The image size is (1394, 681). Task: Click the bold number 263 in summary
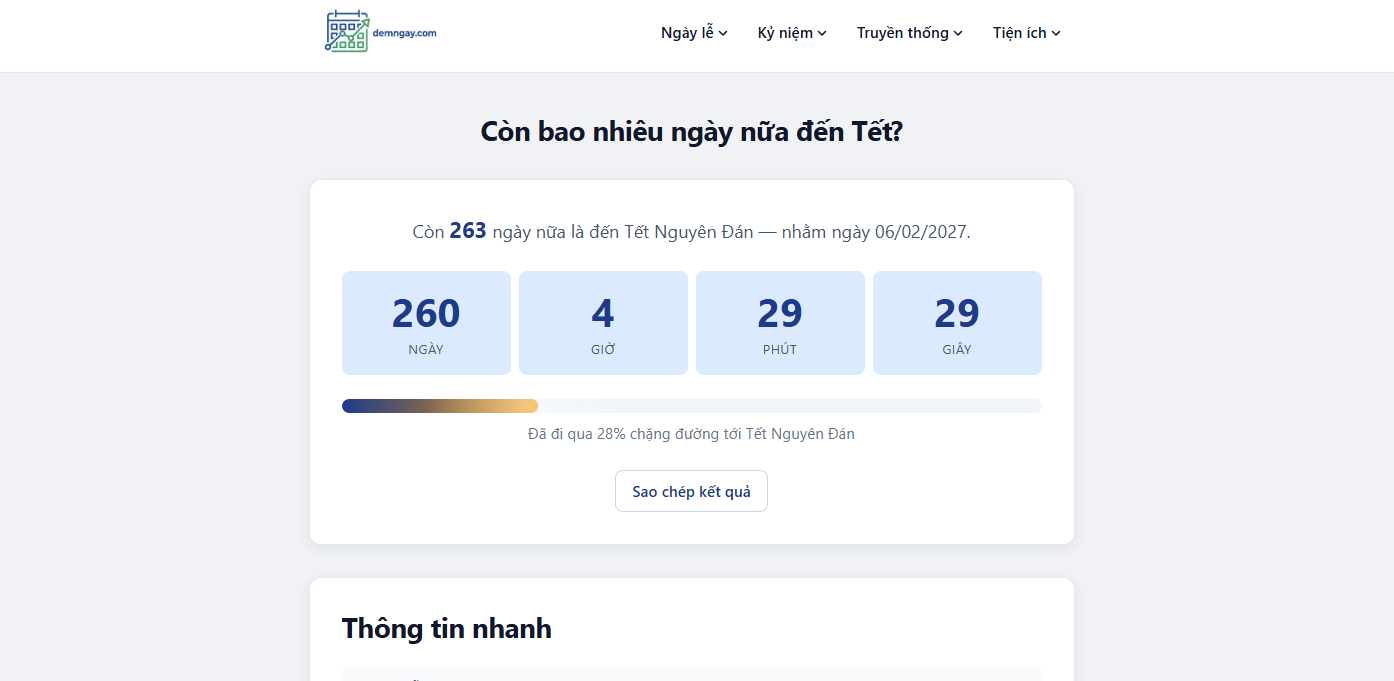point(468,231)
